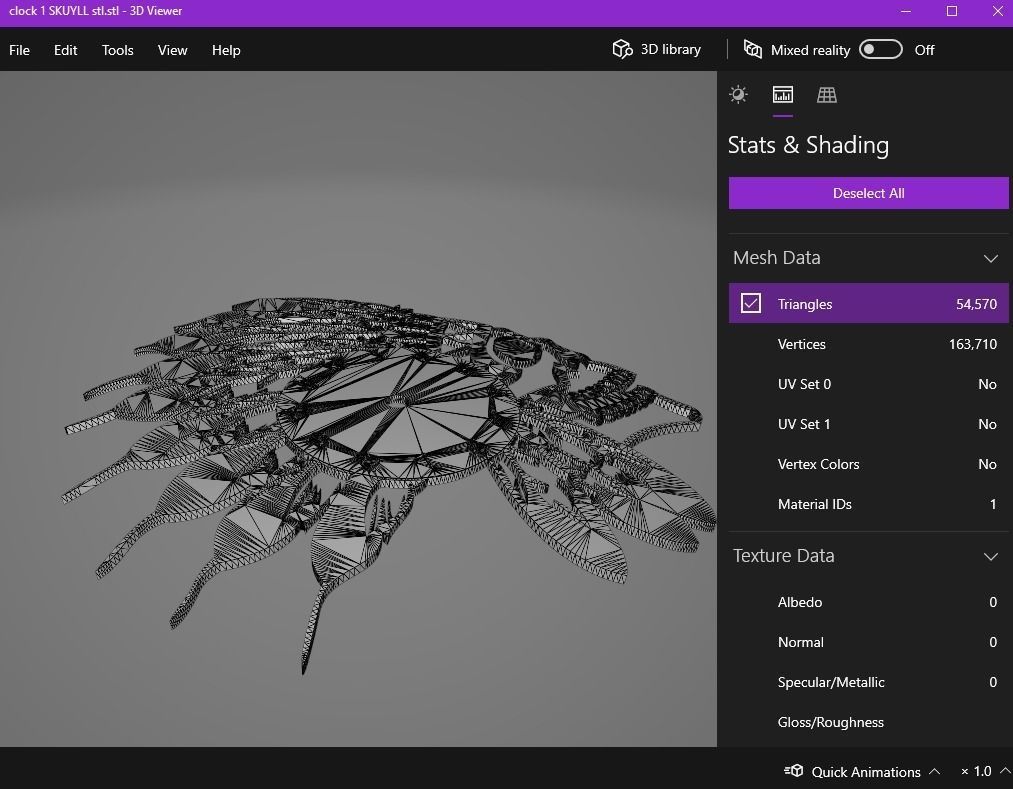Open the View menu

click(x=172, y=50)
